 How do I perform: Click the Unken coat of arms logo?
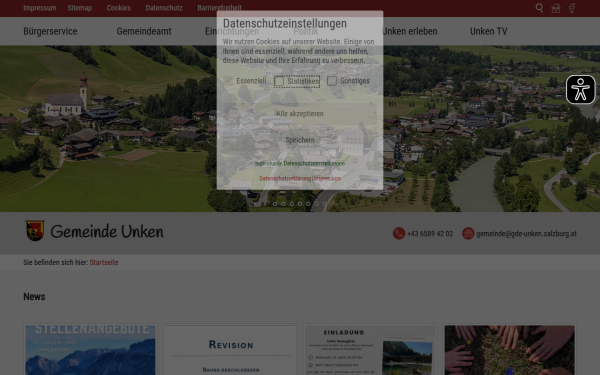pyautogui.click(x=35, y=231)
